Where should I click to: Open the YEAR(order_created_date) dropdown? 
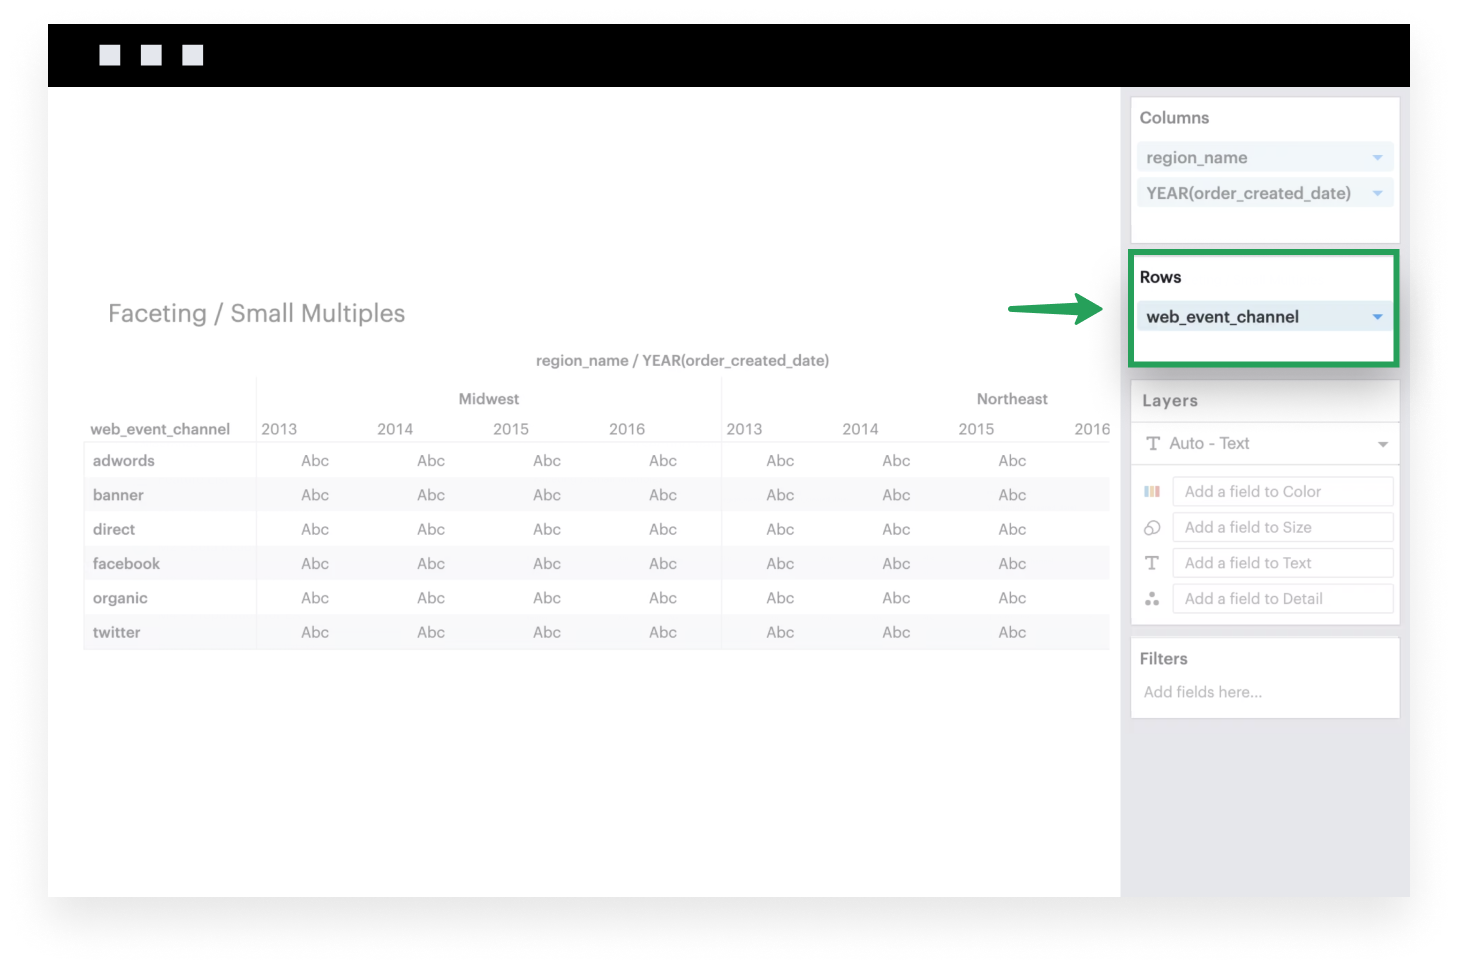[x=1379, y=192]
